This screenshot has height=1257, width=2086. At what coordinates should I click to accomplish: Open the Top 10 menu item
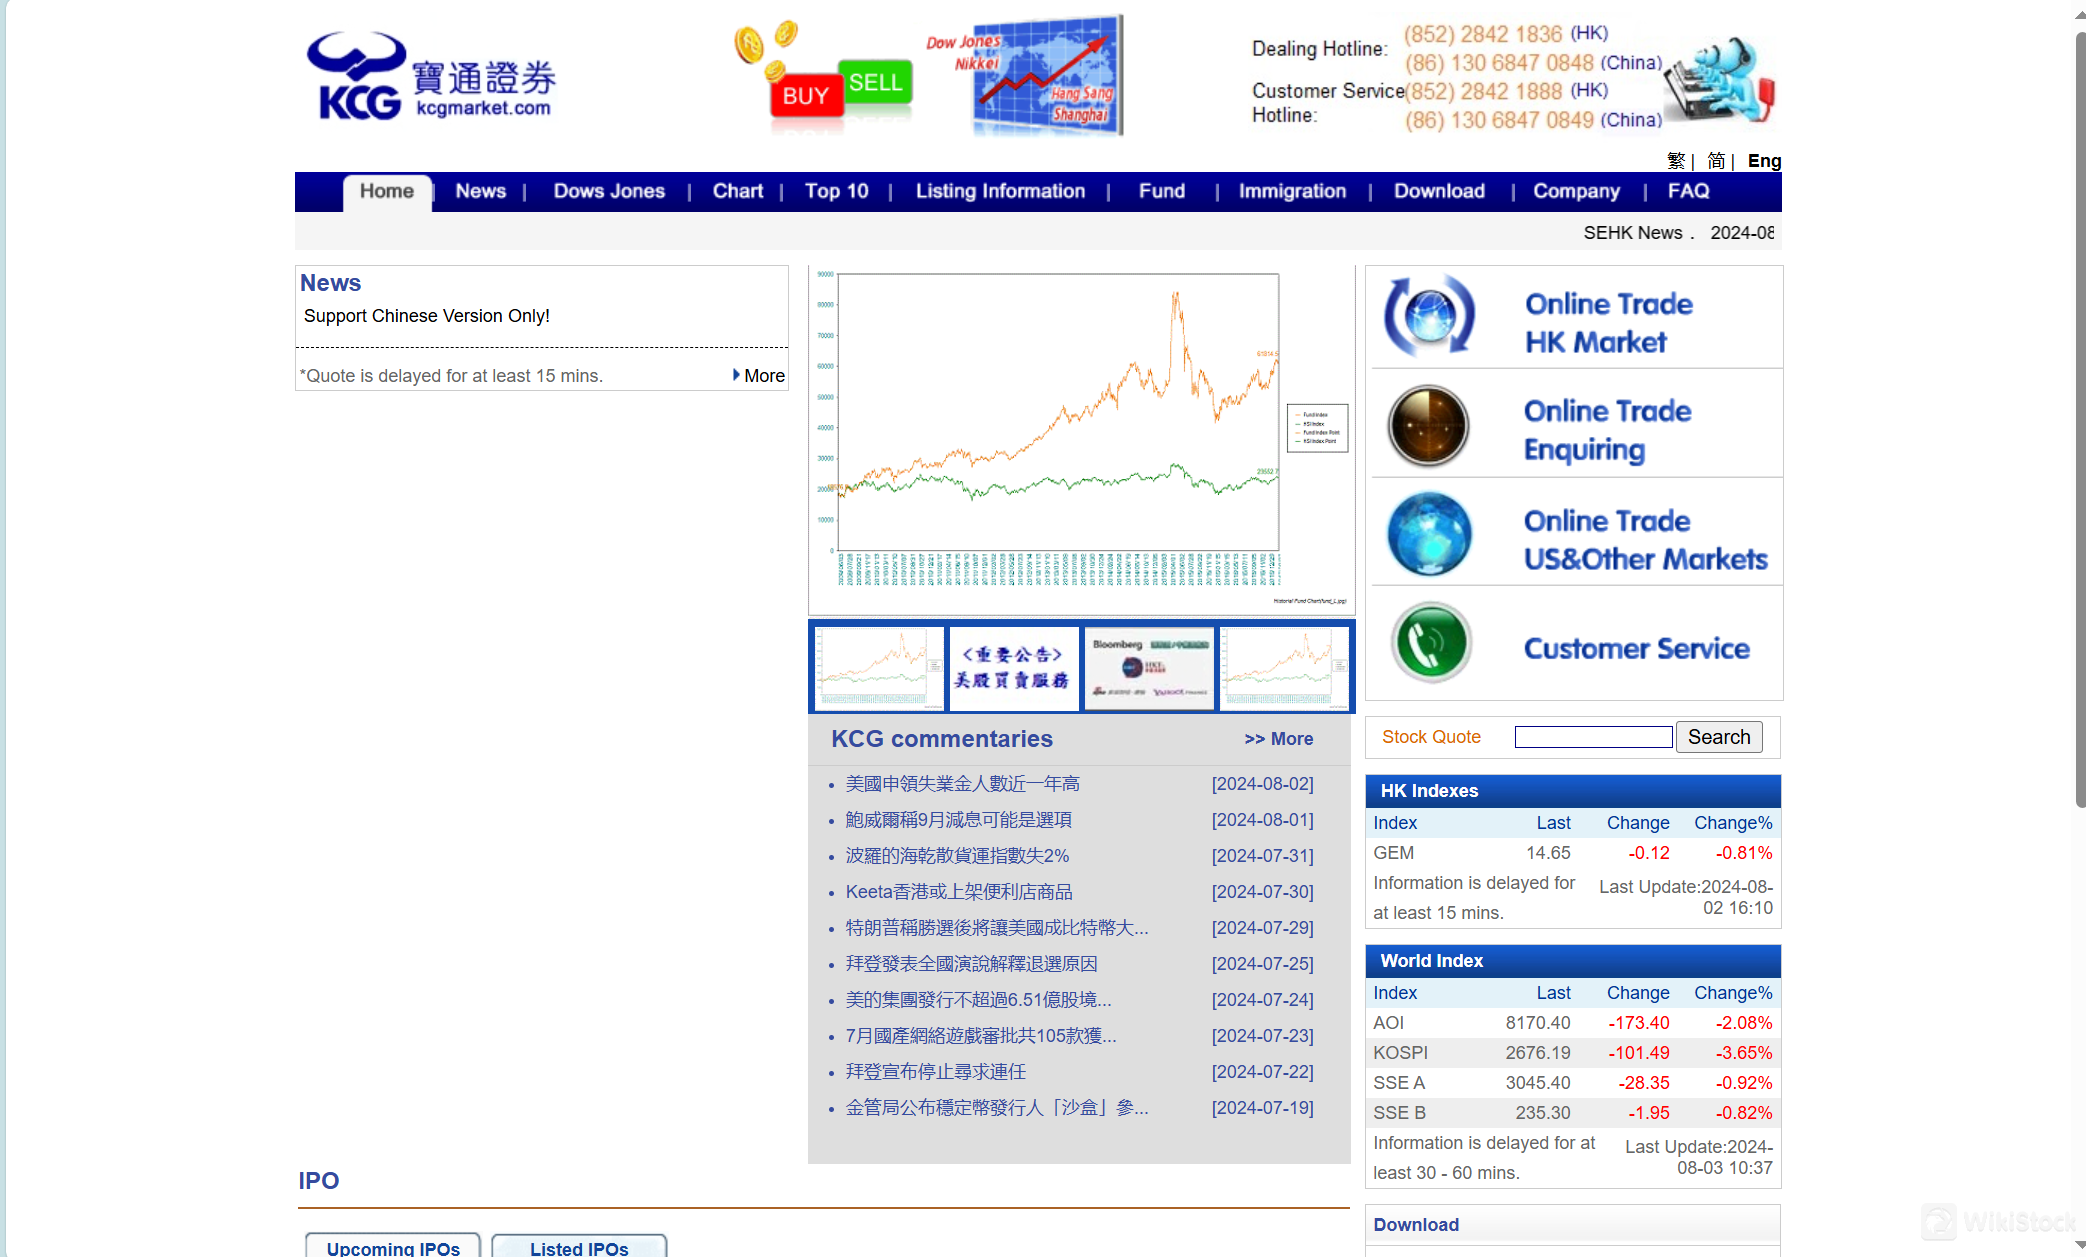[x=837, y=191]
